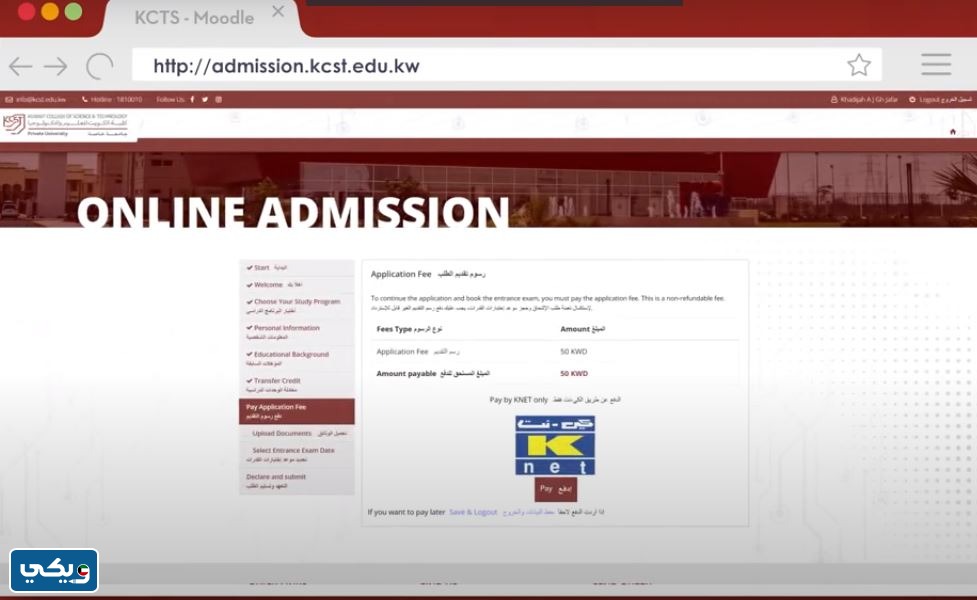
Task: Reload the page with the refresh icon
Action: (x=99, y=67)
